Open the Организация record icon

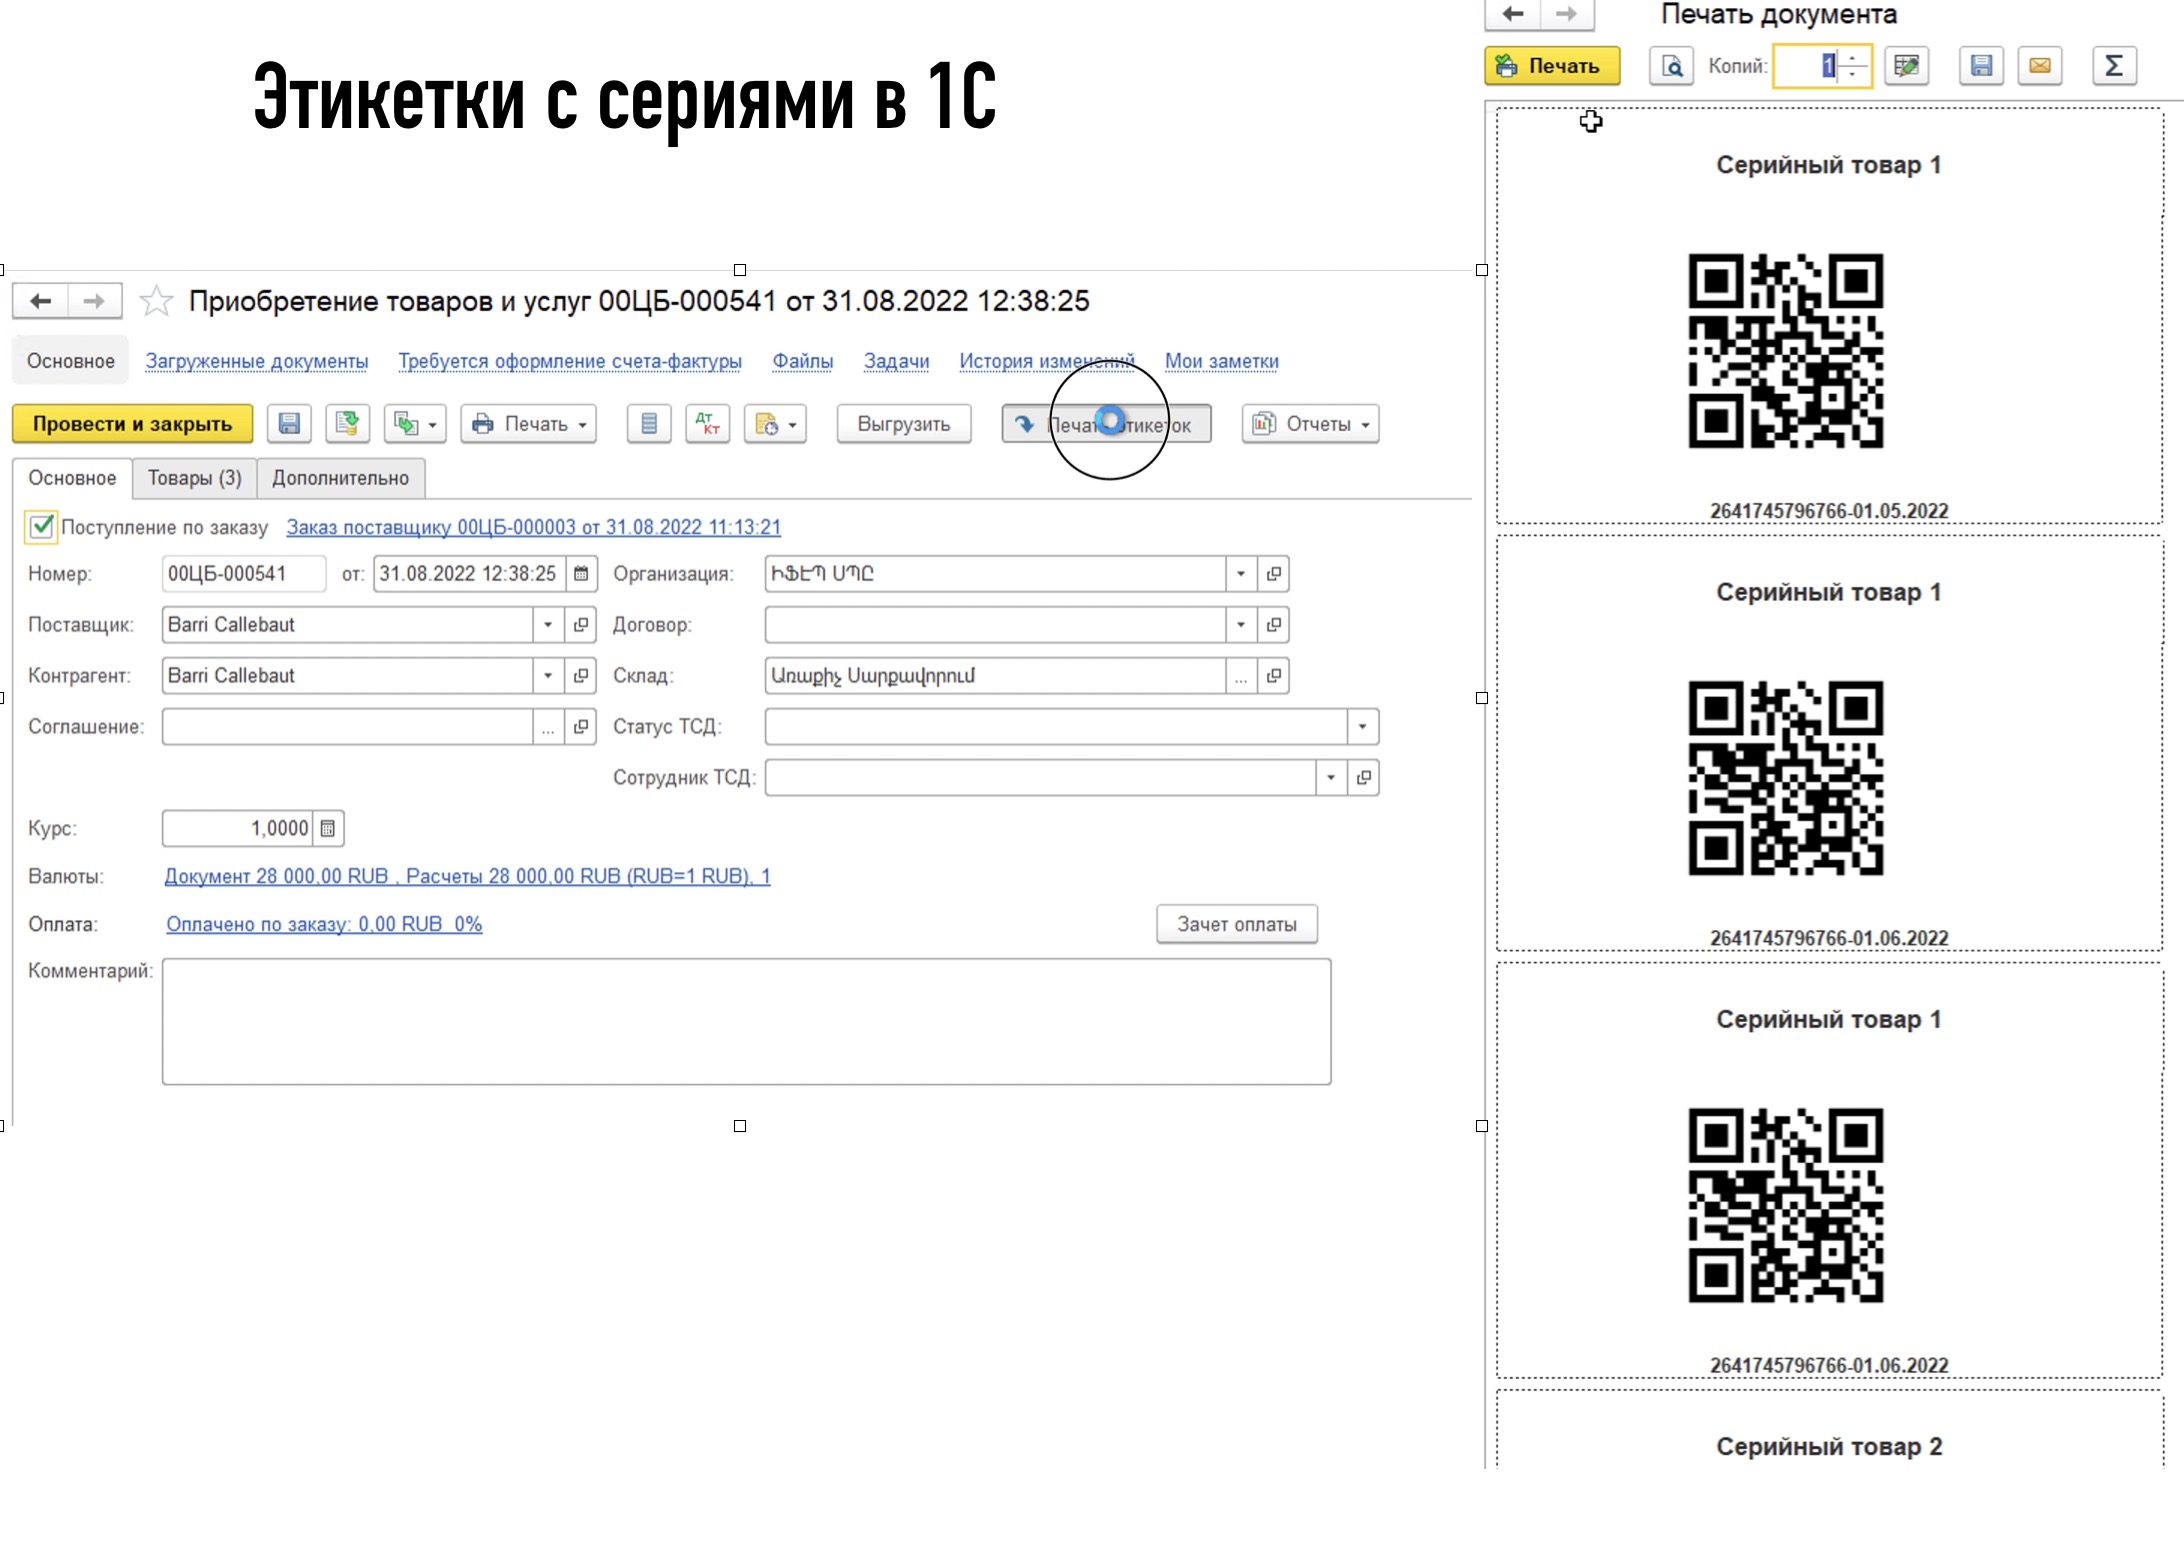click(1274, 574)
